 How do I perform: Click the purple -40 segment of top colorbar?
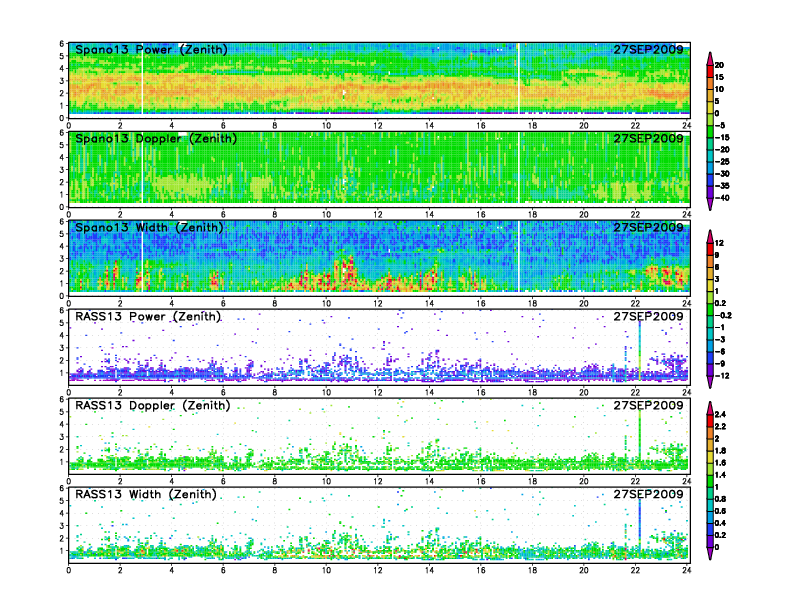pos(710,192)
